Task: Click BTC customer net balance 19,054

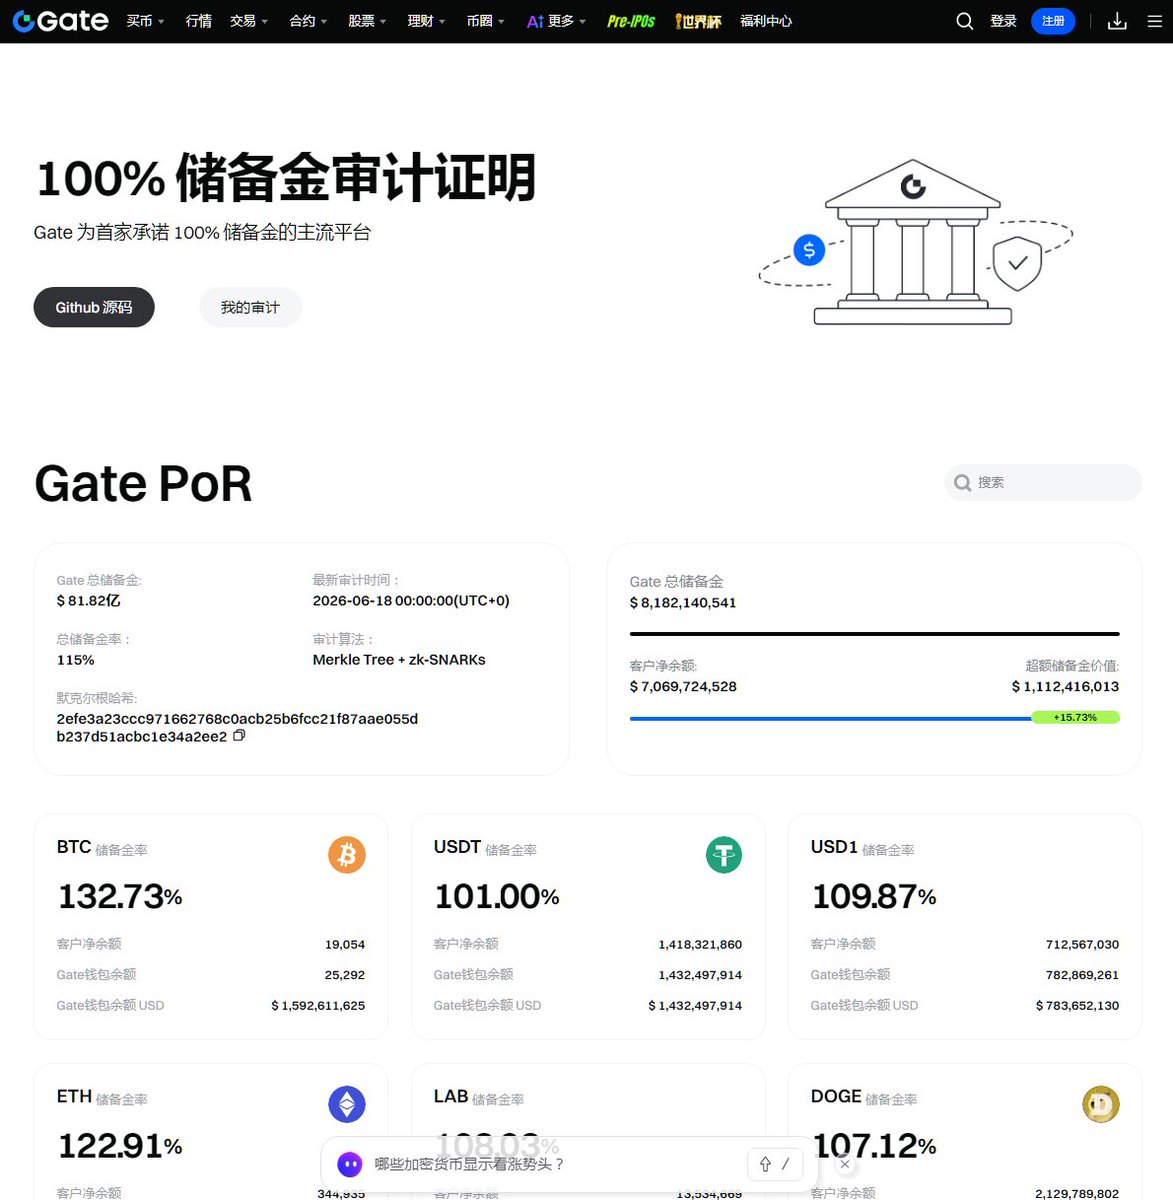Action: pyautogui.click(x=345, y=944)
